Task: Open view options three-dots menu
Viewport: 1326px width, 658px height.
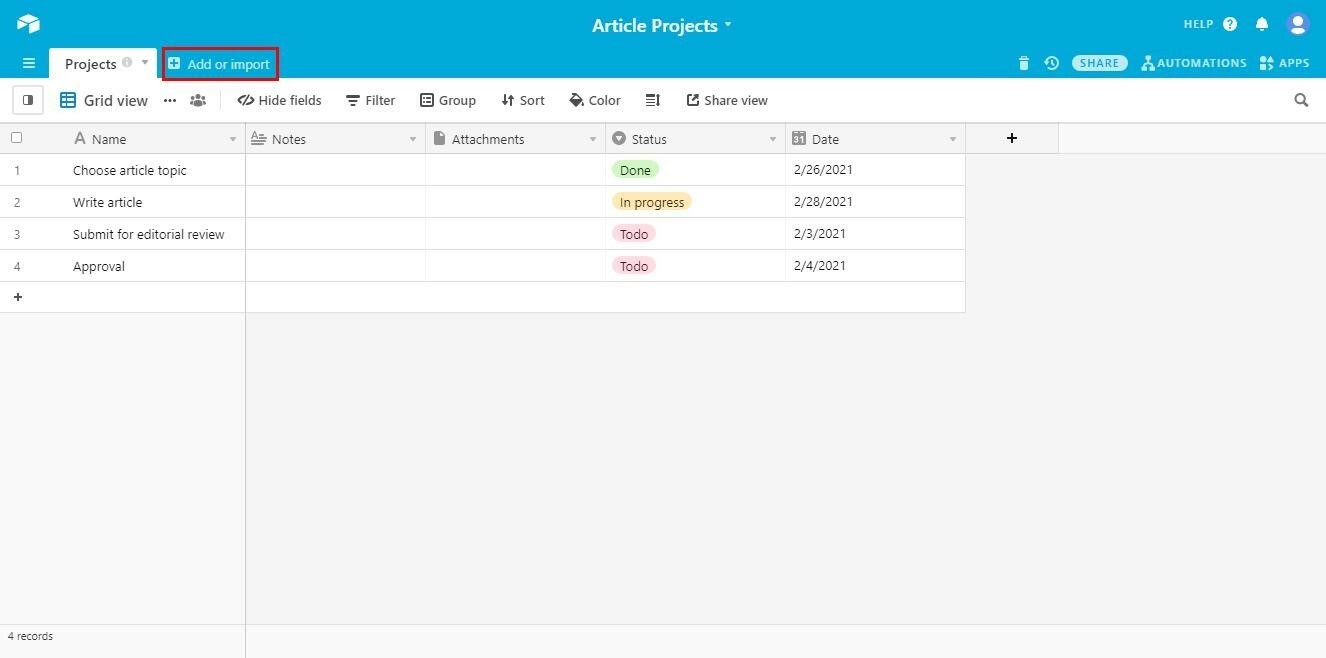Action: click(170, 100)
